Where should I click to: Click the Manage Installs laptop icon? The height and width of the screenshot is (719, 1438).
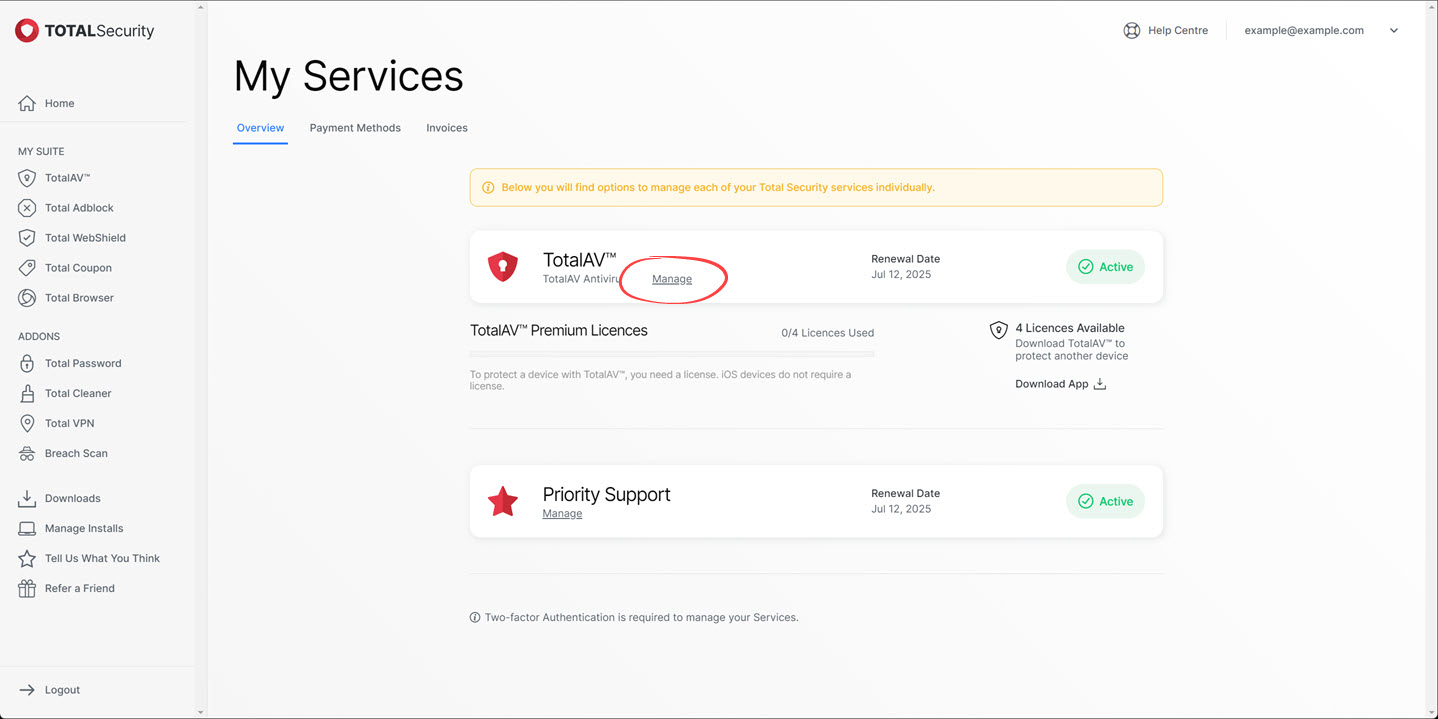coord(27,528)
